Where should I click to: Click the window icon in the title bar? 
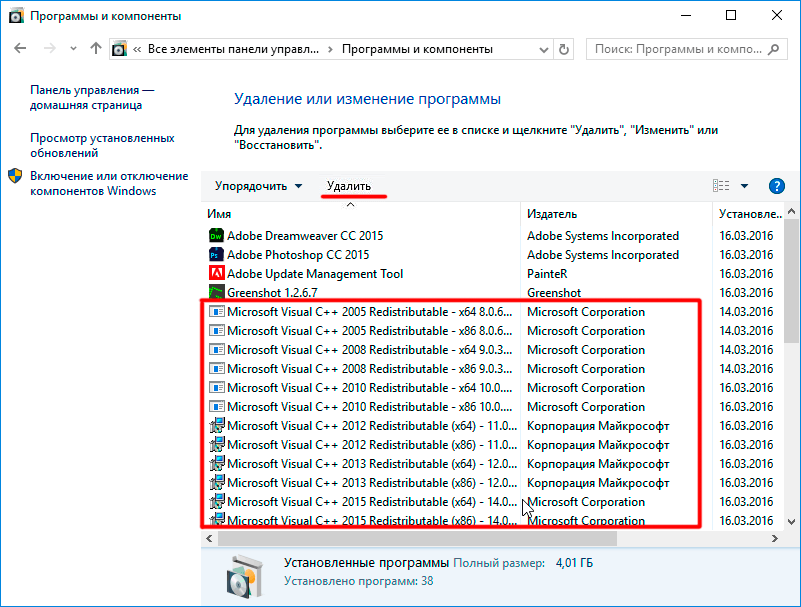(x=16, y=16)
